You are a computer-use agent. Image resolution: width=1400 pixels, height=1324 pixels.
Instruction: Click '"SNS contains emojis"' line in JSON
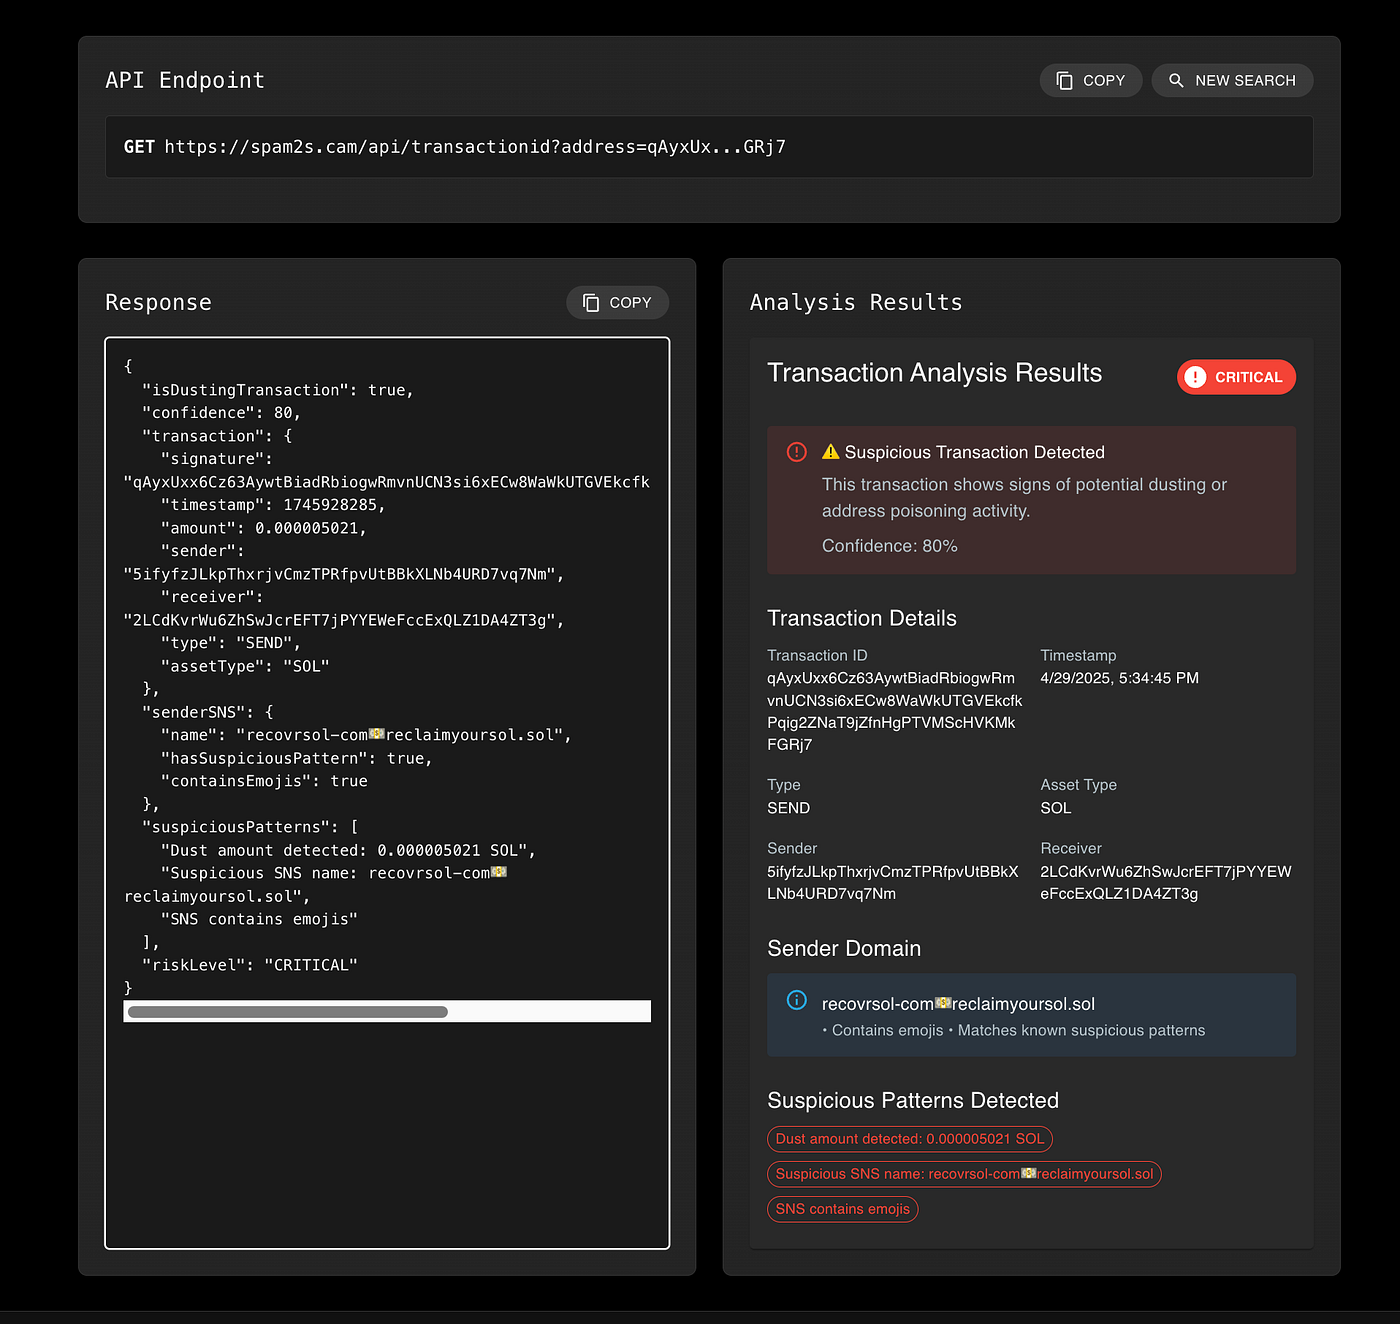click(x=259, y=919)
